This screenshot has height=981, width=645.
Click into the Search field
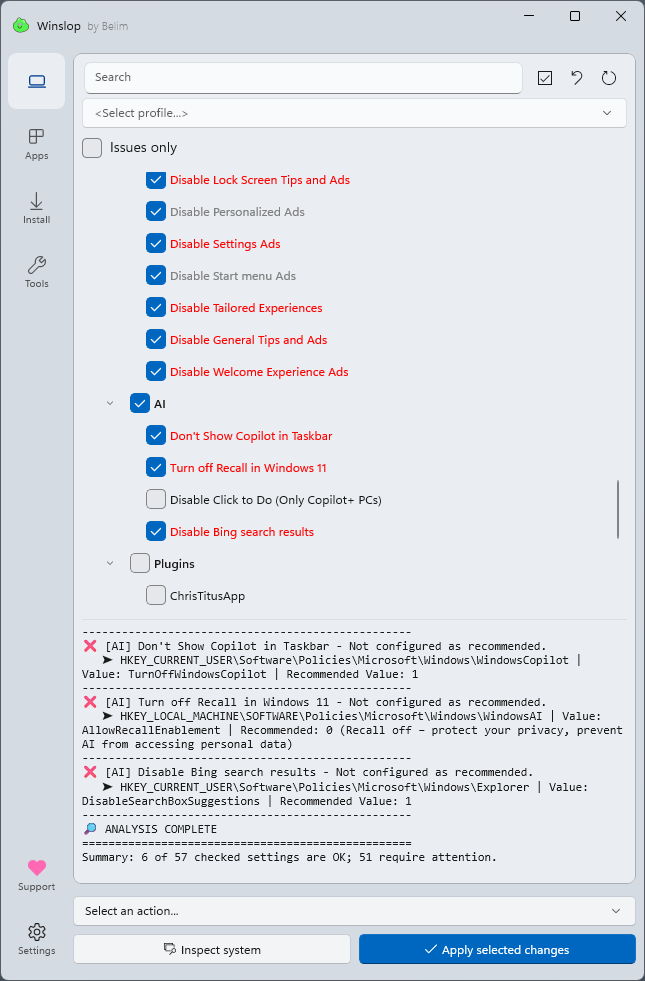point(300,77)
